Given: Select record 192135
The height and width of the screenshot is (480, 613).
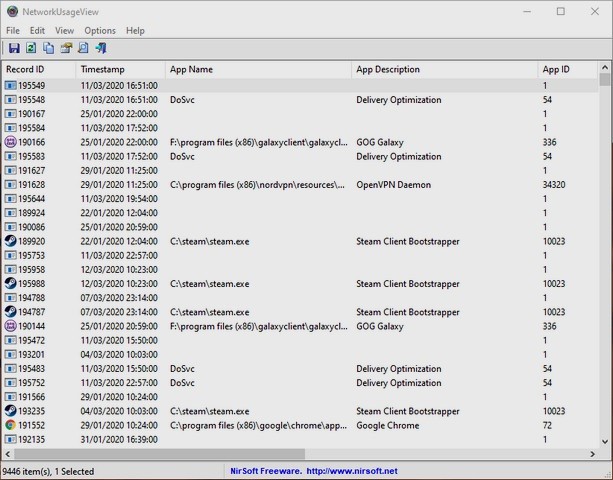Looking at the screenshot, I should (x=300, y=439).
